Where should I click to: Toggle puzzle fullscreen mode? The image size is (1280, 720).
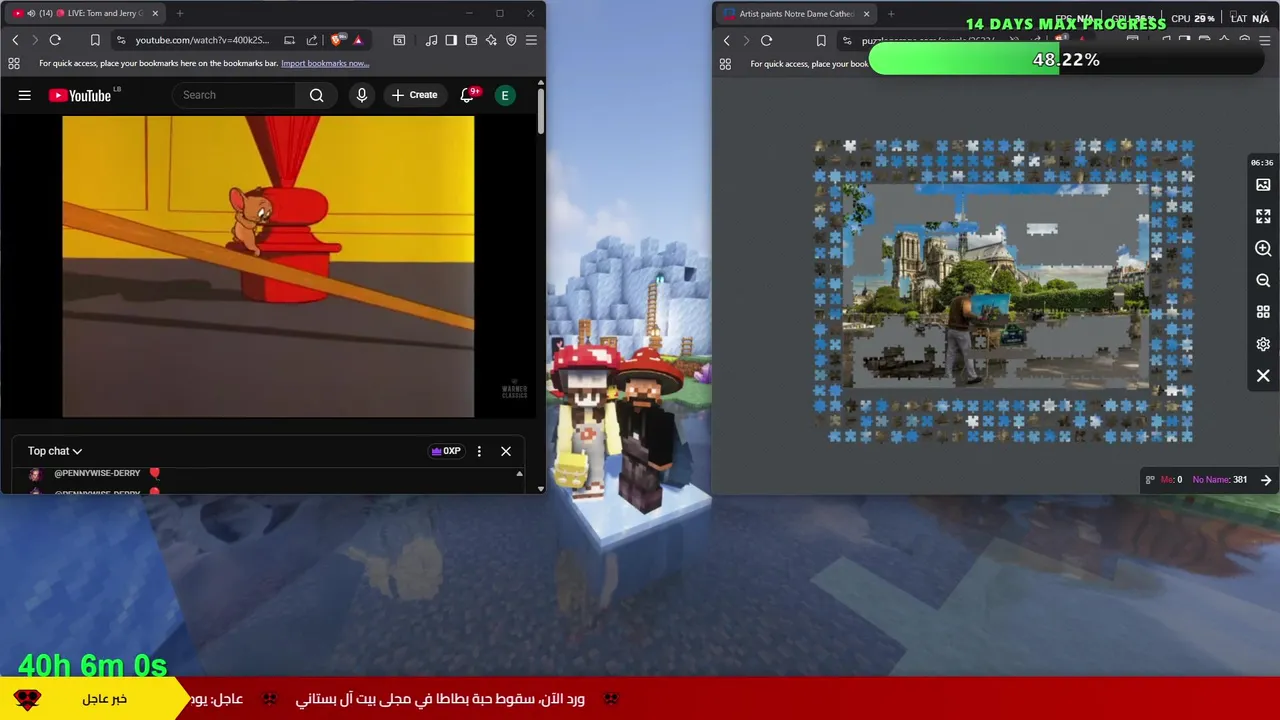(1263, 216)
